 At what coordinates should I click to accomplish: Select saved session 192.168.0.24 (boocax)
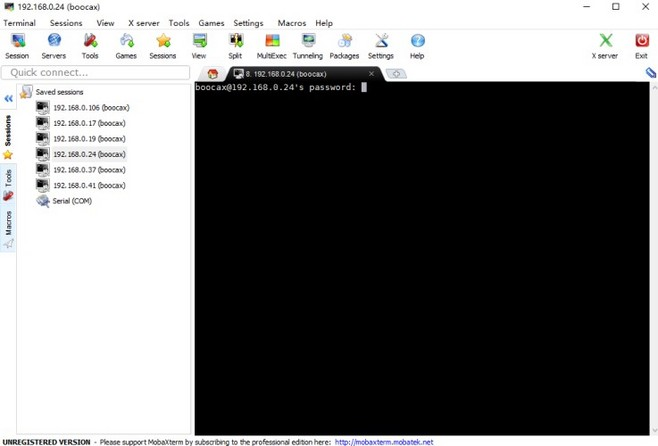(89, 154)
